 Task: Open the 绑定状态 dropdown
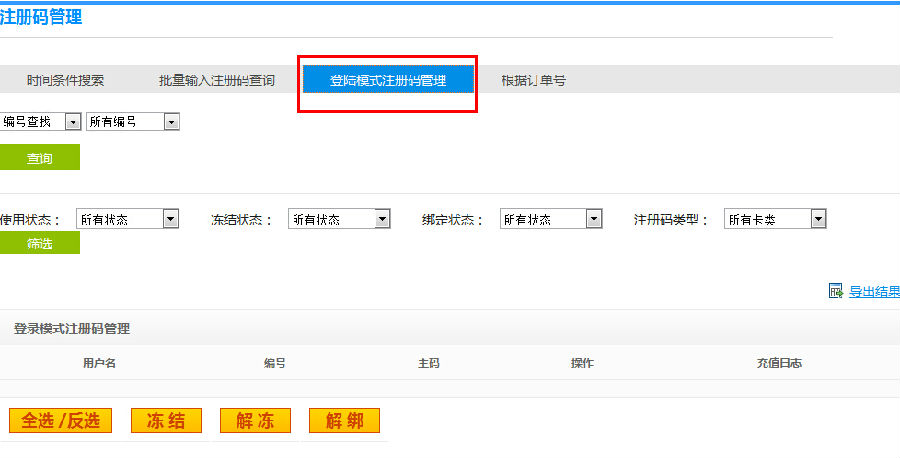[551, 219]
